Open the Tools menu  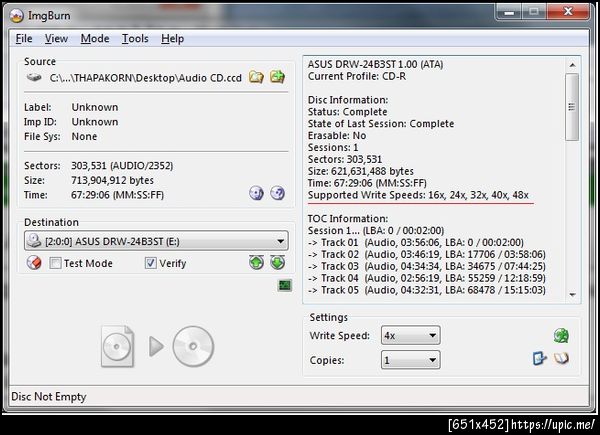coord(135,39)
